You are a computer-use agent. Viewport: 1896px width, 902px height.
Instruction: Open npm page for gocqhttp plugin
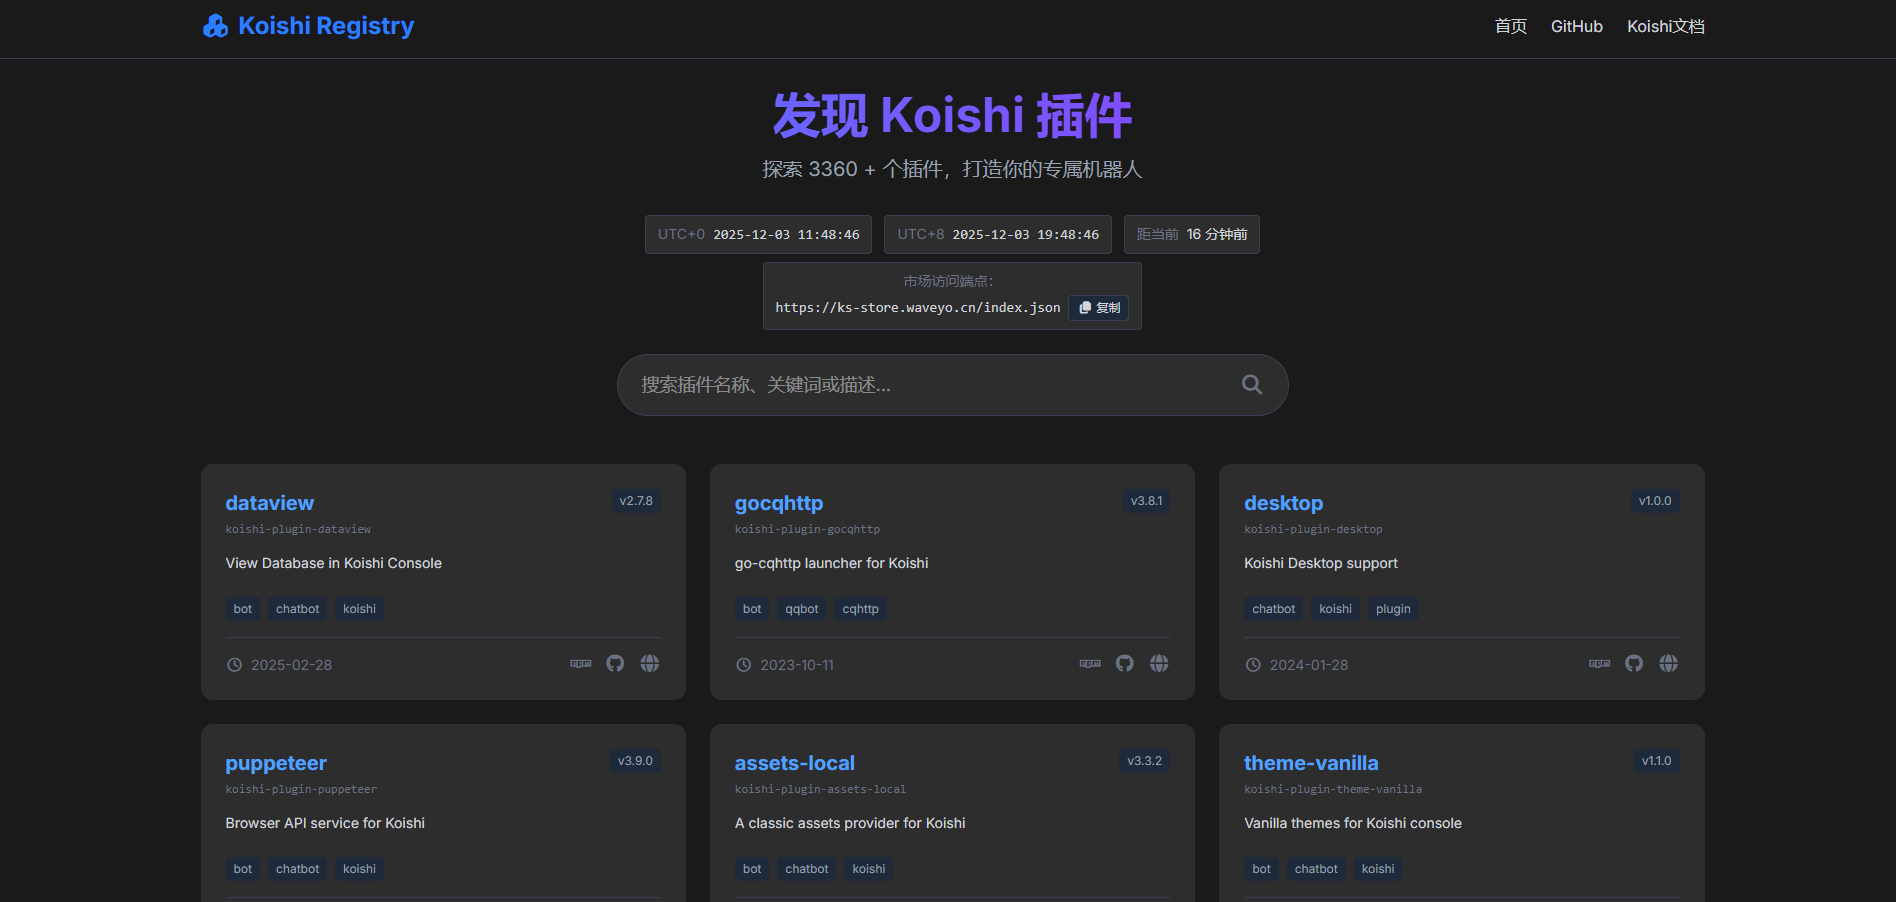tap(1090, 664)
